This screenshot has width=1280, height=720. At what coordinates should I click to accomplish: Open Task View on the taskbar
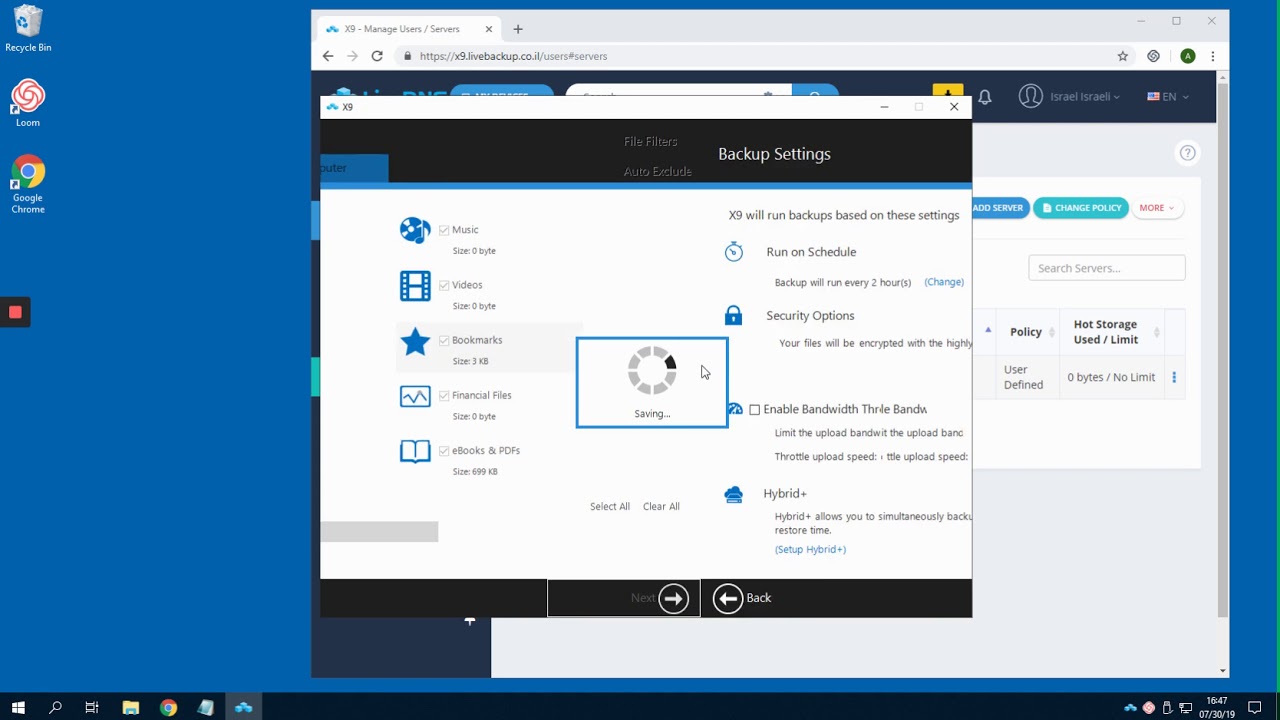[x=92, y=707]
